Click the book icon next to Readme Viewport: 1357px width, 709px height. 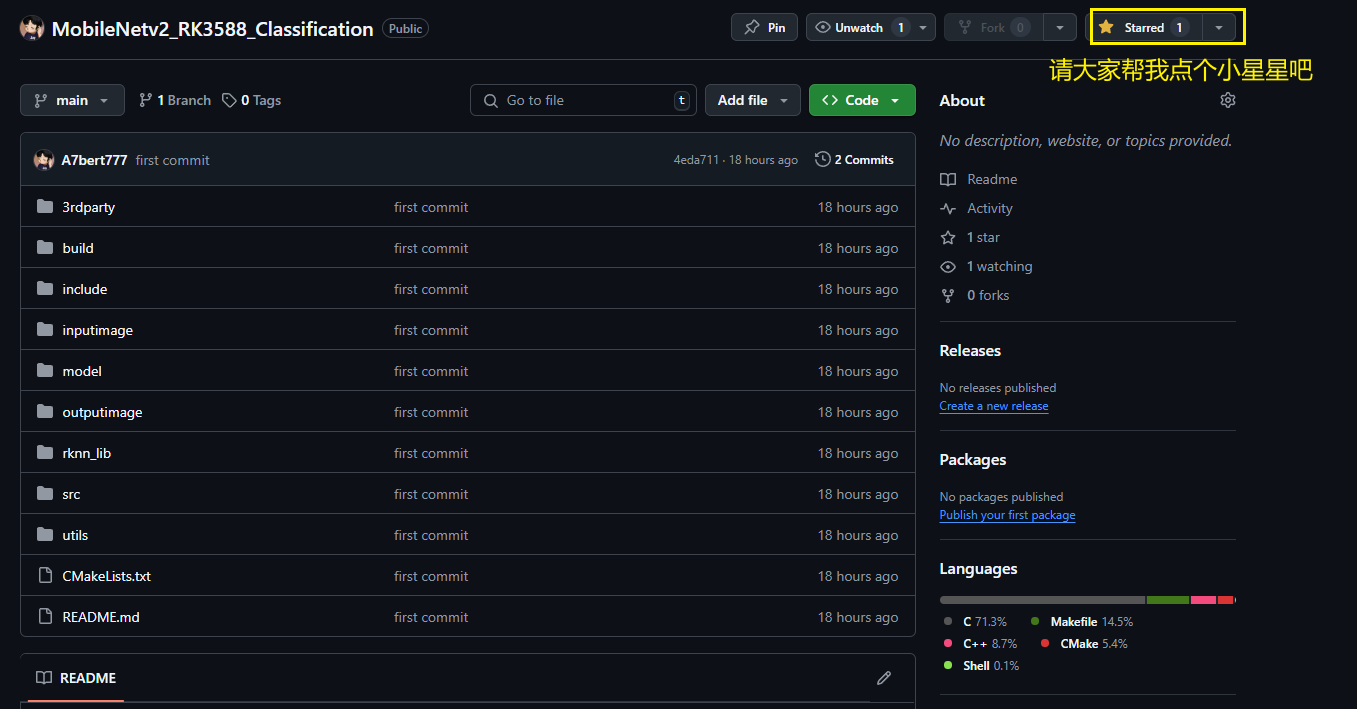[x=948, y=180]
